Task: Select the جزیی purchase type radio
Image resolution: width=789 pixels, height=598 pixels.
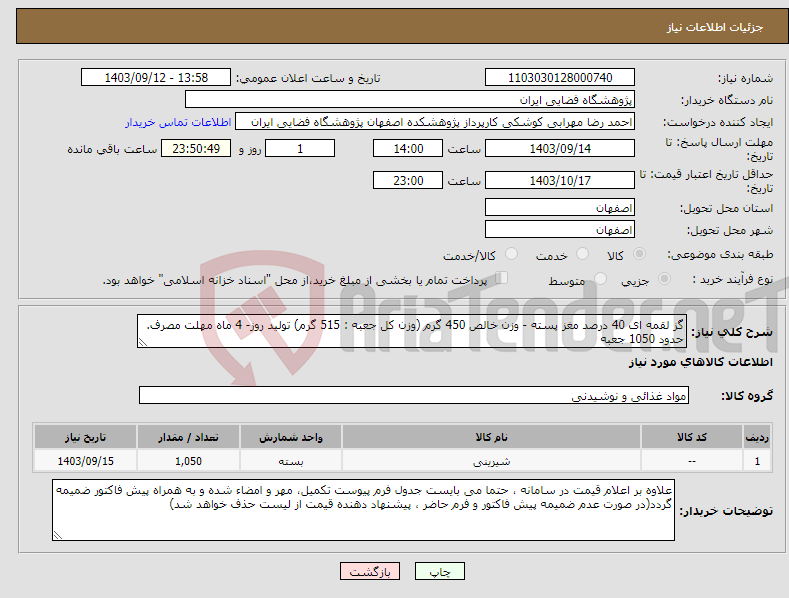Action: 664,278
